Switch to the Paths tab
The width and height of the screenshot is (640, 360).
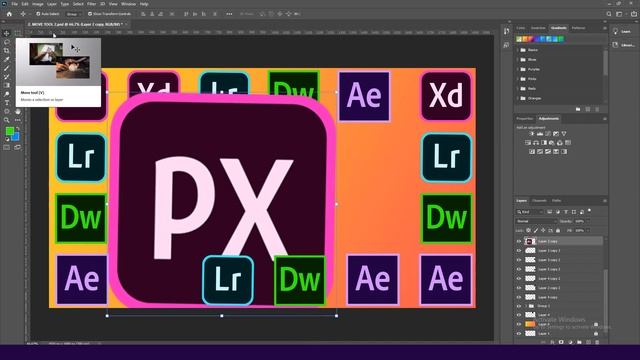tap(556, 200)
